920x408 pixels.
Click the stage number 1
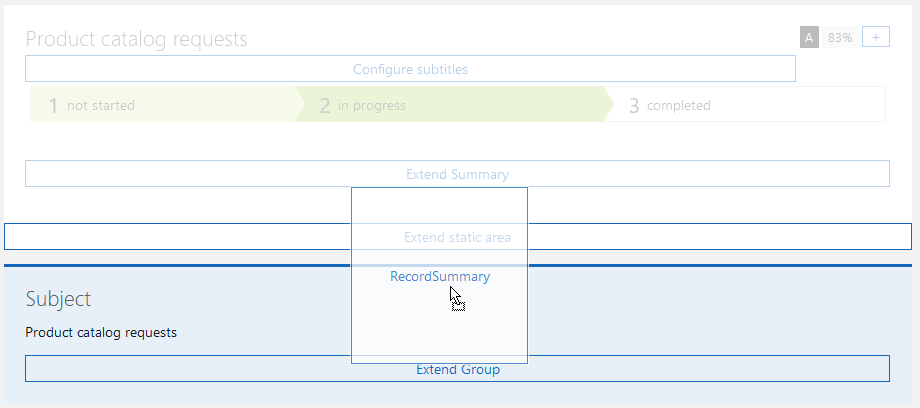[54, 106]
